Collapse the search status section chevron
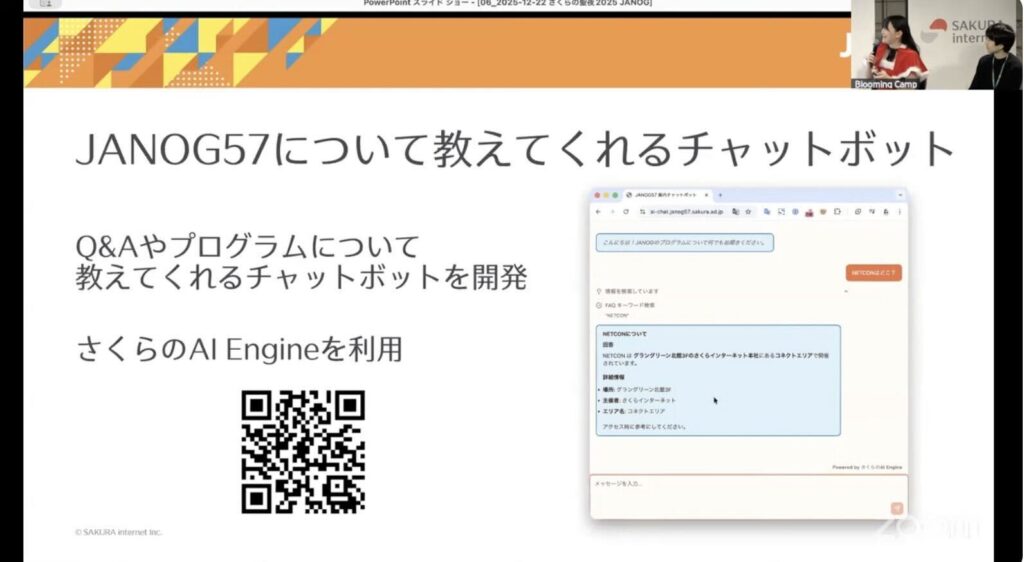The height and width of the screenshot is (562, 1024). [x=845, y=291]
